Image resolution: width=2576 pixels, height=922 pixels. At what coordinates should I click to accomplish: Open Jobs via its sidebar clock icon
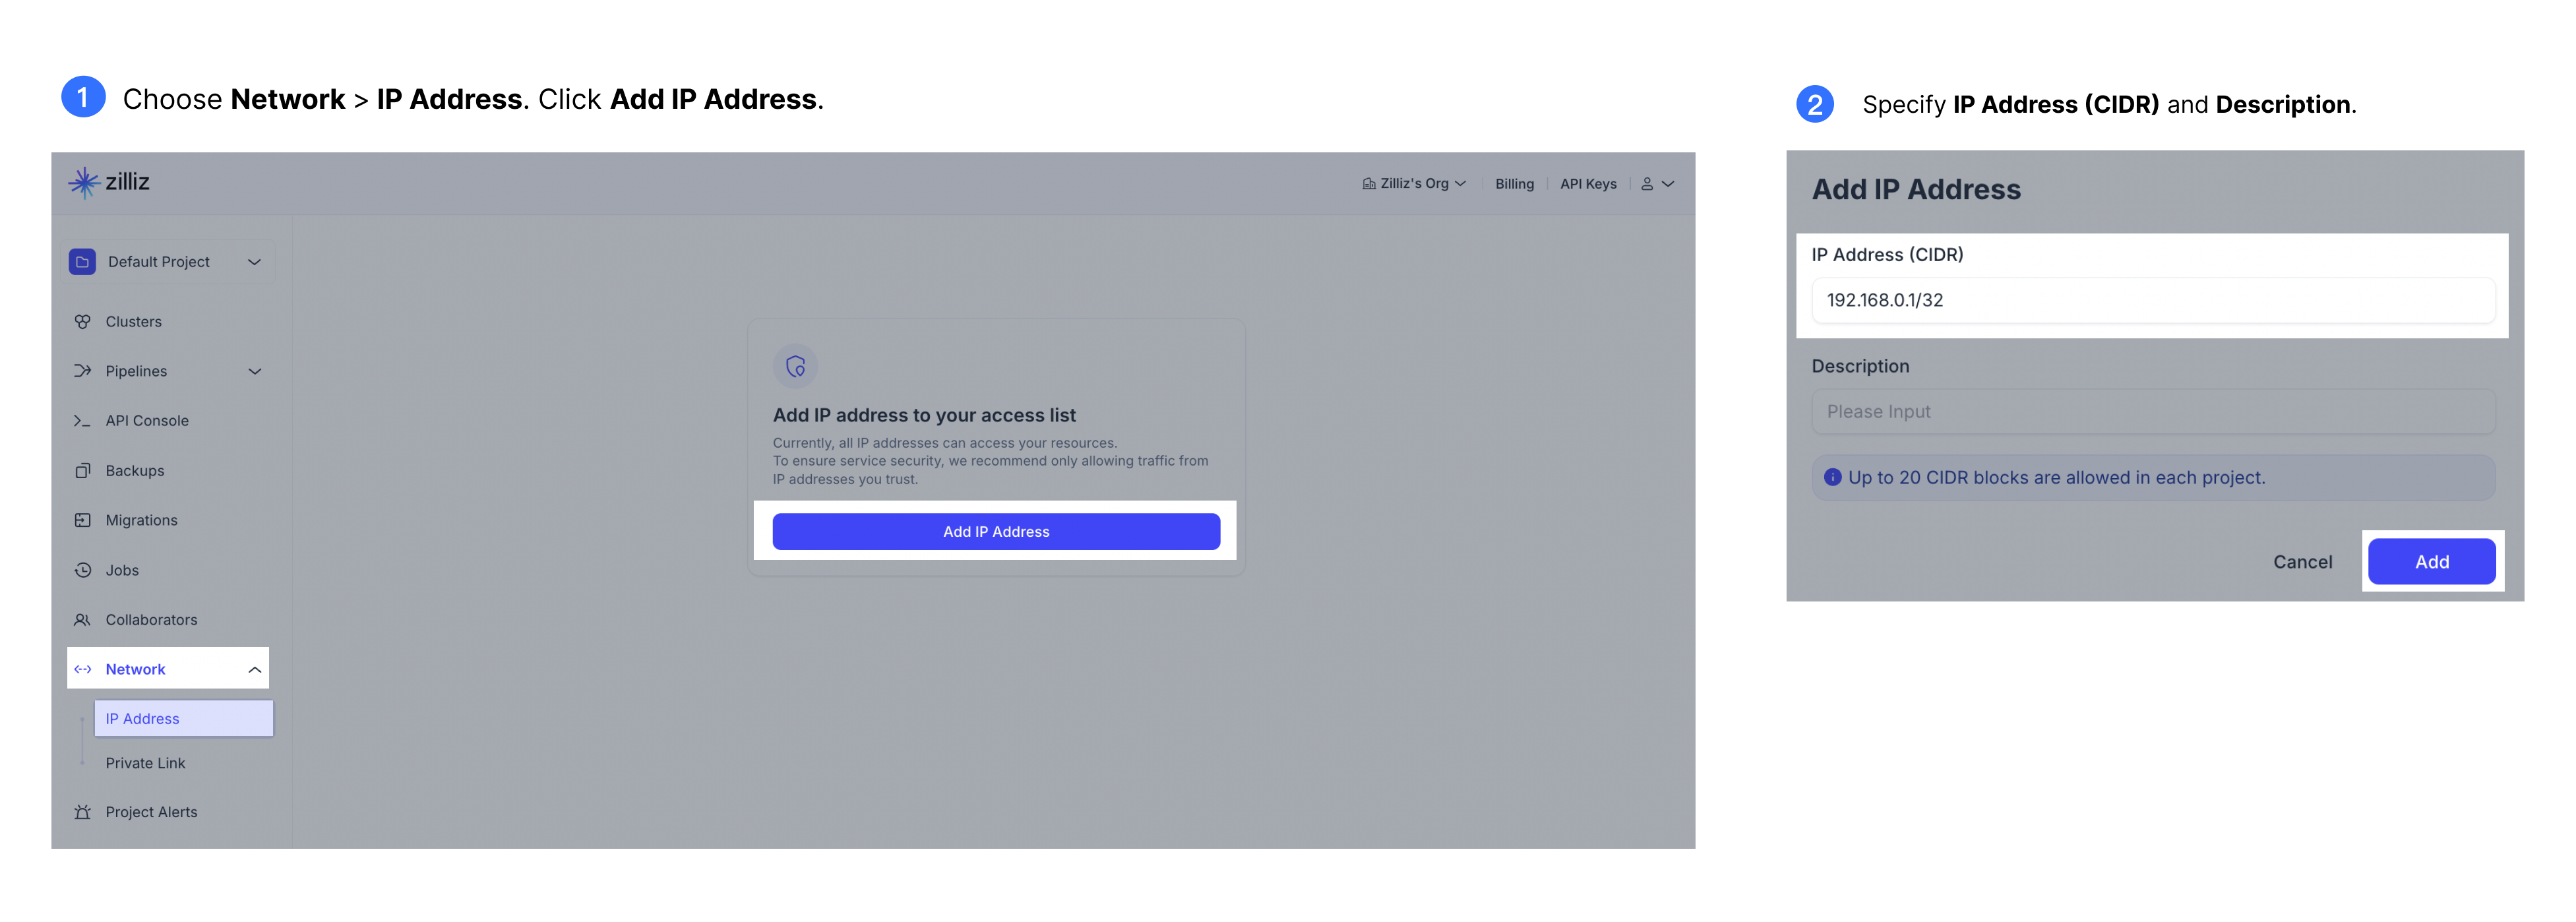[x=84, y=570]
